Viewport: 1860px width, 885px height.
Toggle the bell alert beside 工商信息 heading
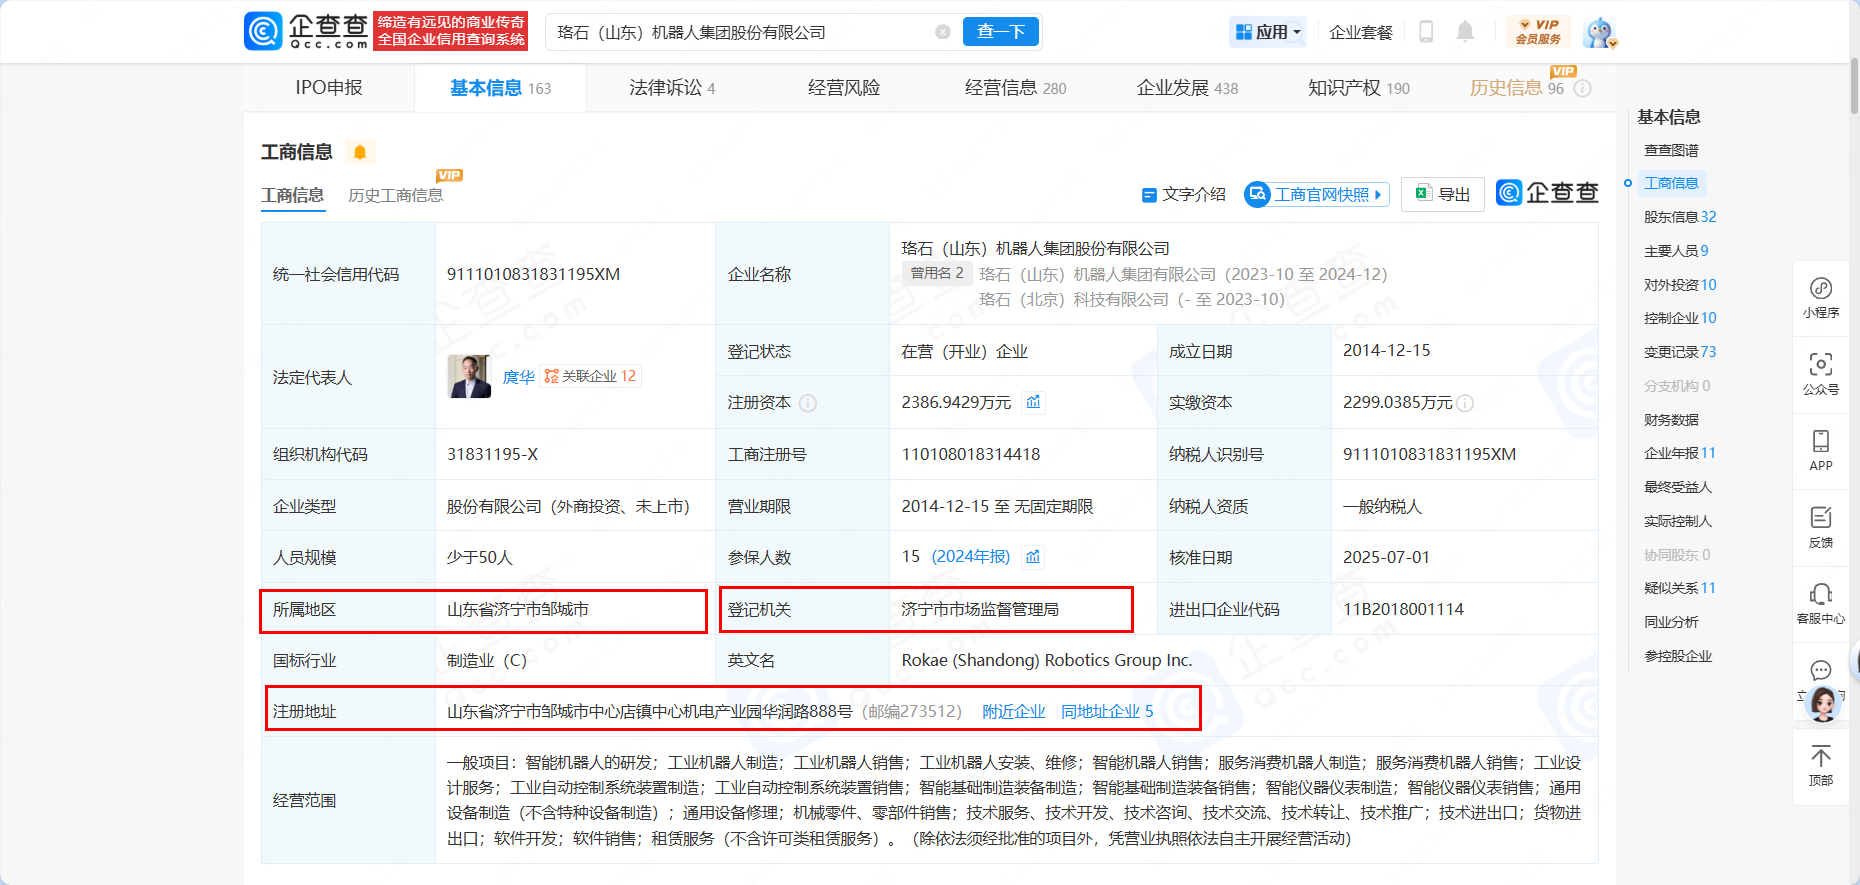(360, 152)
